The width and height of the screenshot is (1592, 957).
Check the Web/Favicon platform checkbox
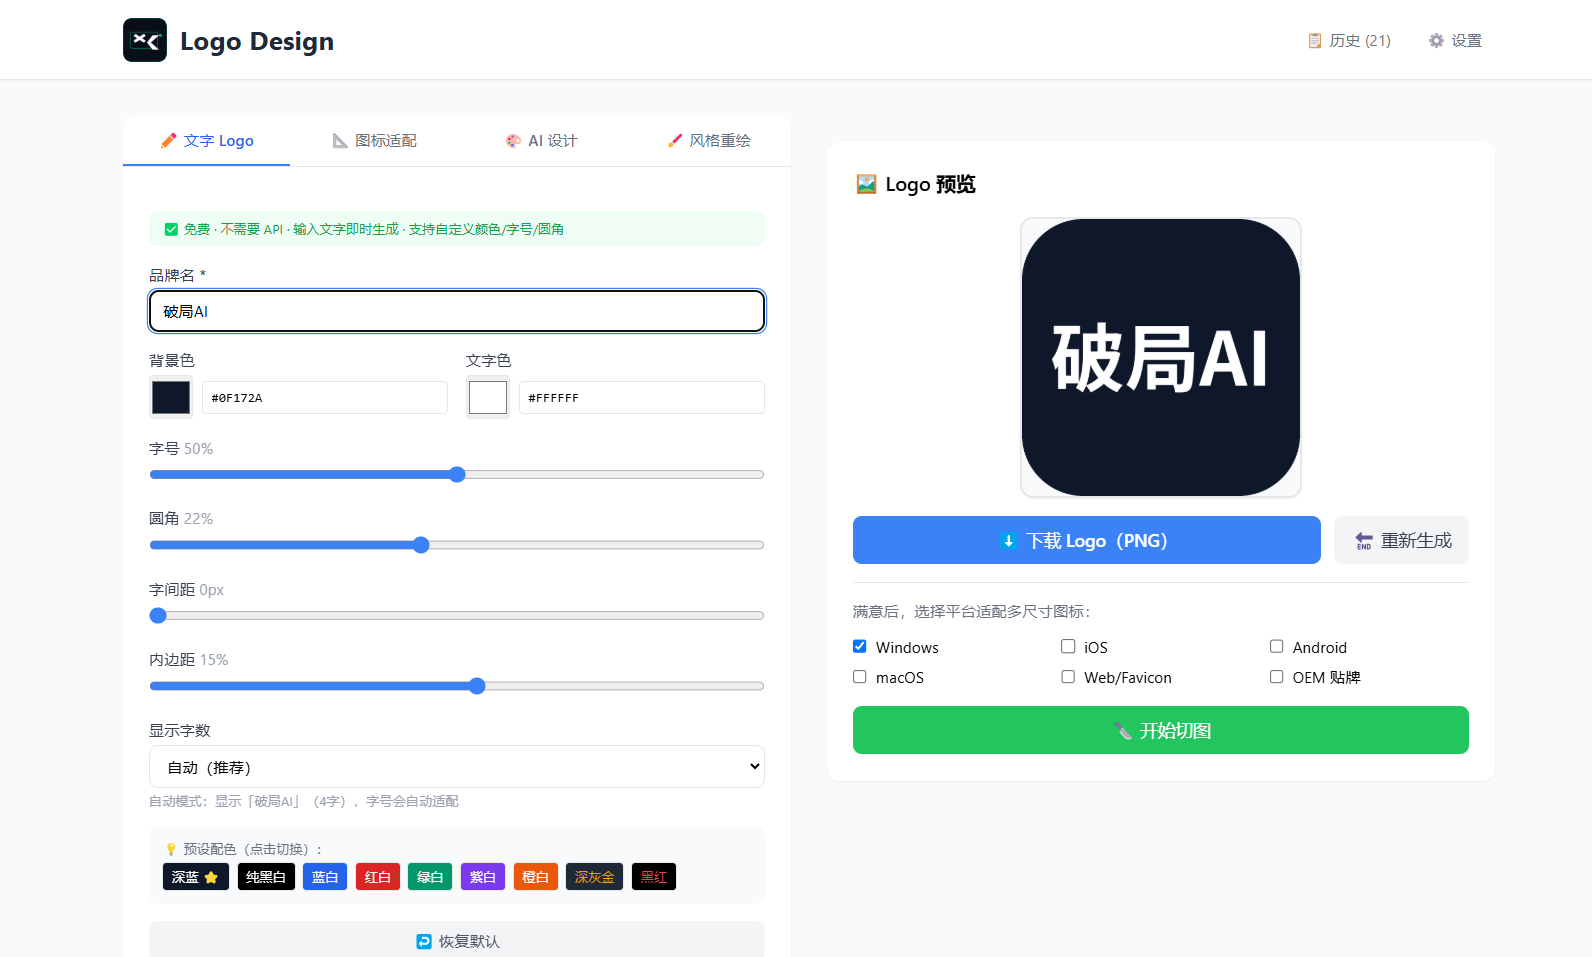1068,677
